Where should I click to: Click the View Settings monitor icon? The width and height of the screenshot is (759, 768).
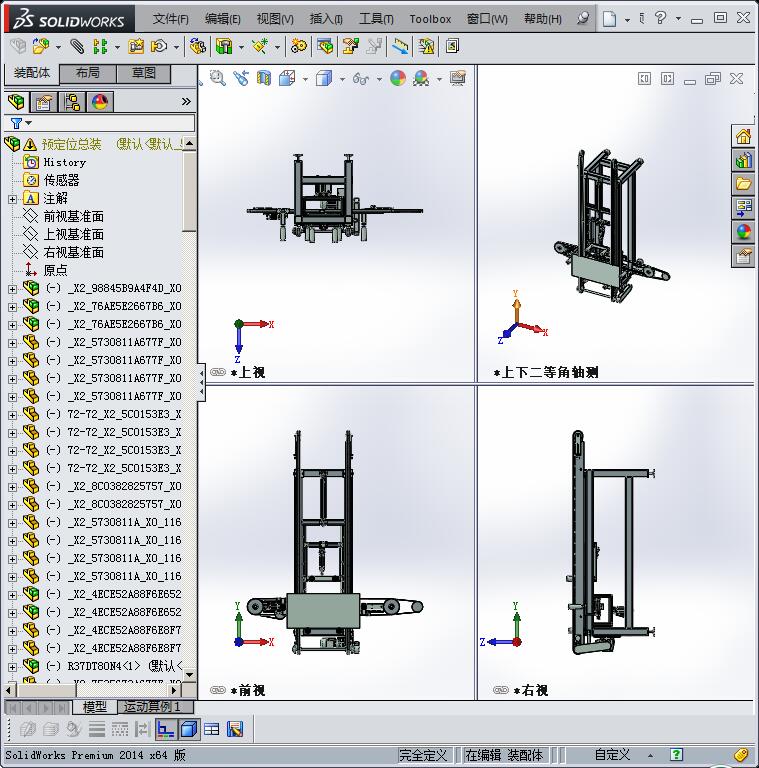458,78
